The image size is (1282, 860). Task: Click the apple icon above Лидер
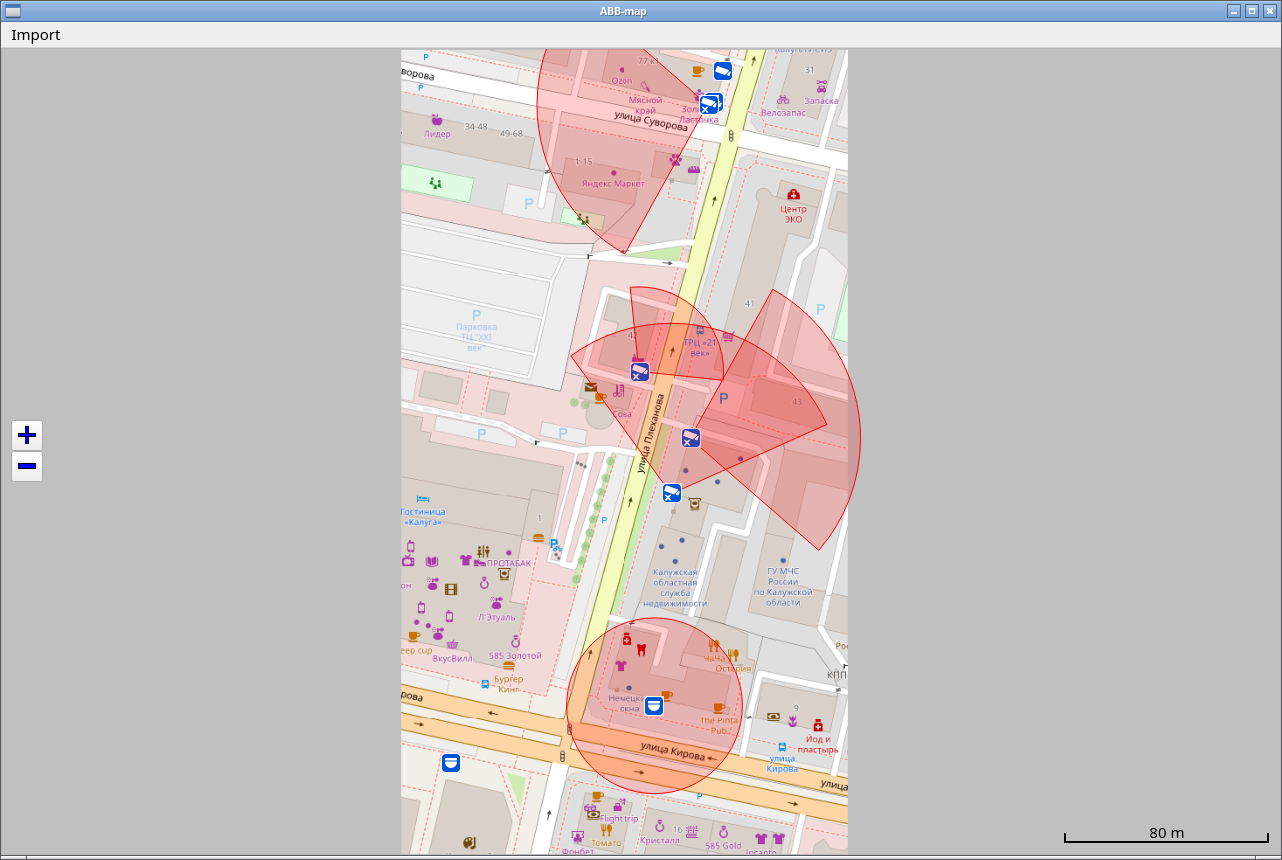(437, 120)
